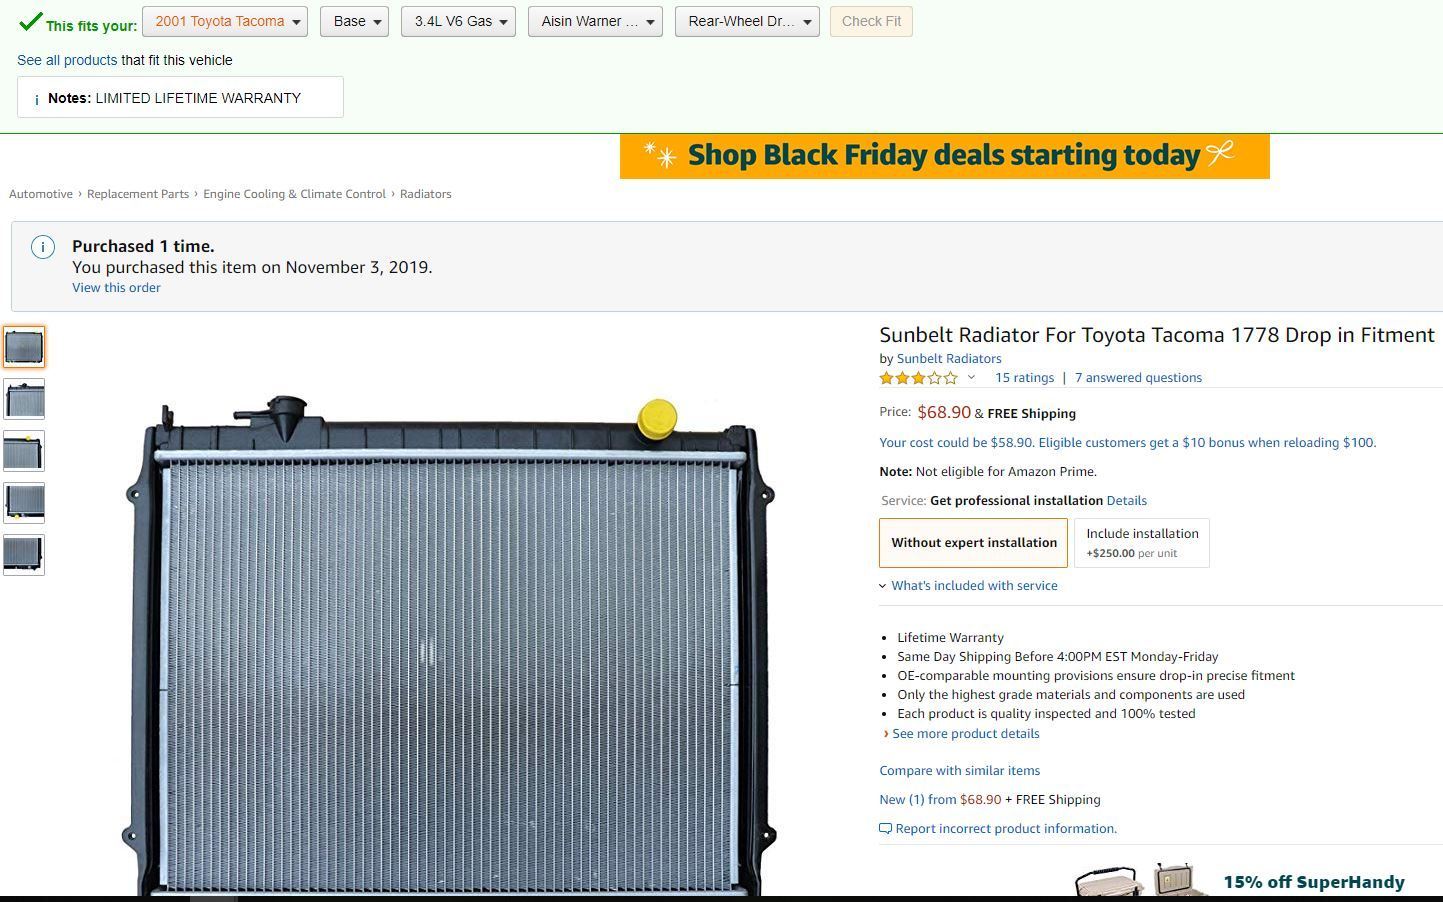The image size is (1443, 902).
Task: Click the Notes info icon
Action: point(37,99)
